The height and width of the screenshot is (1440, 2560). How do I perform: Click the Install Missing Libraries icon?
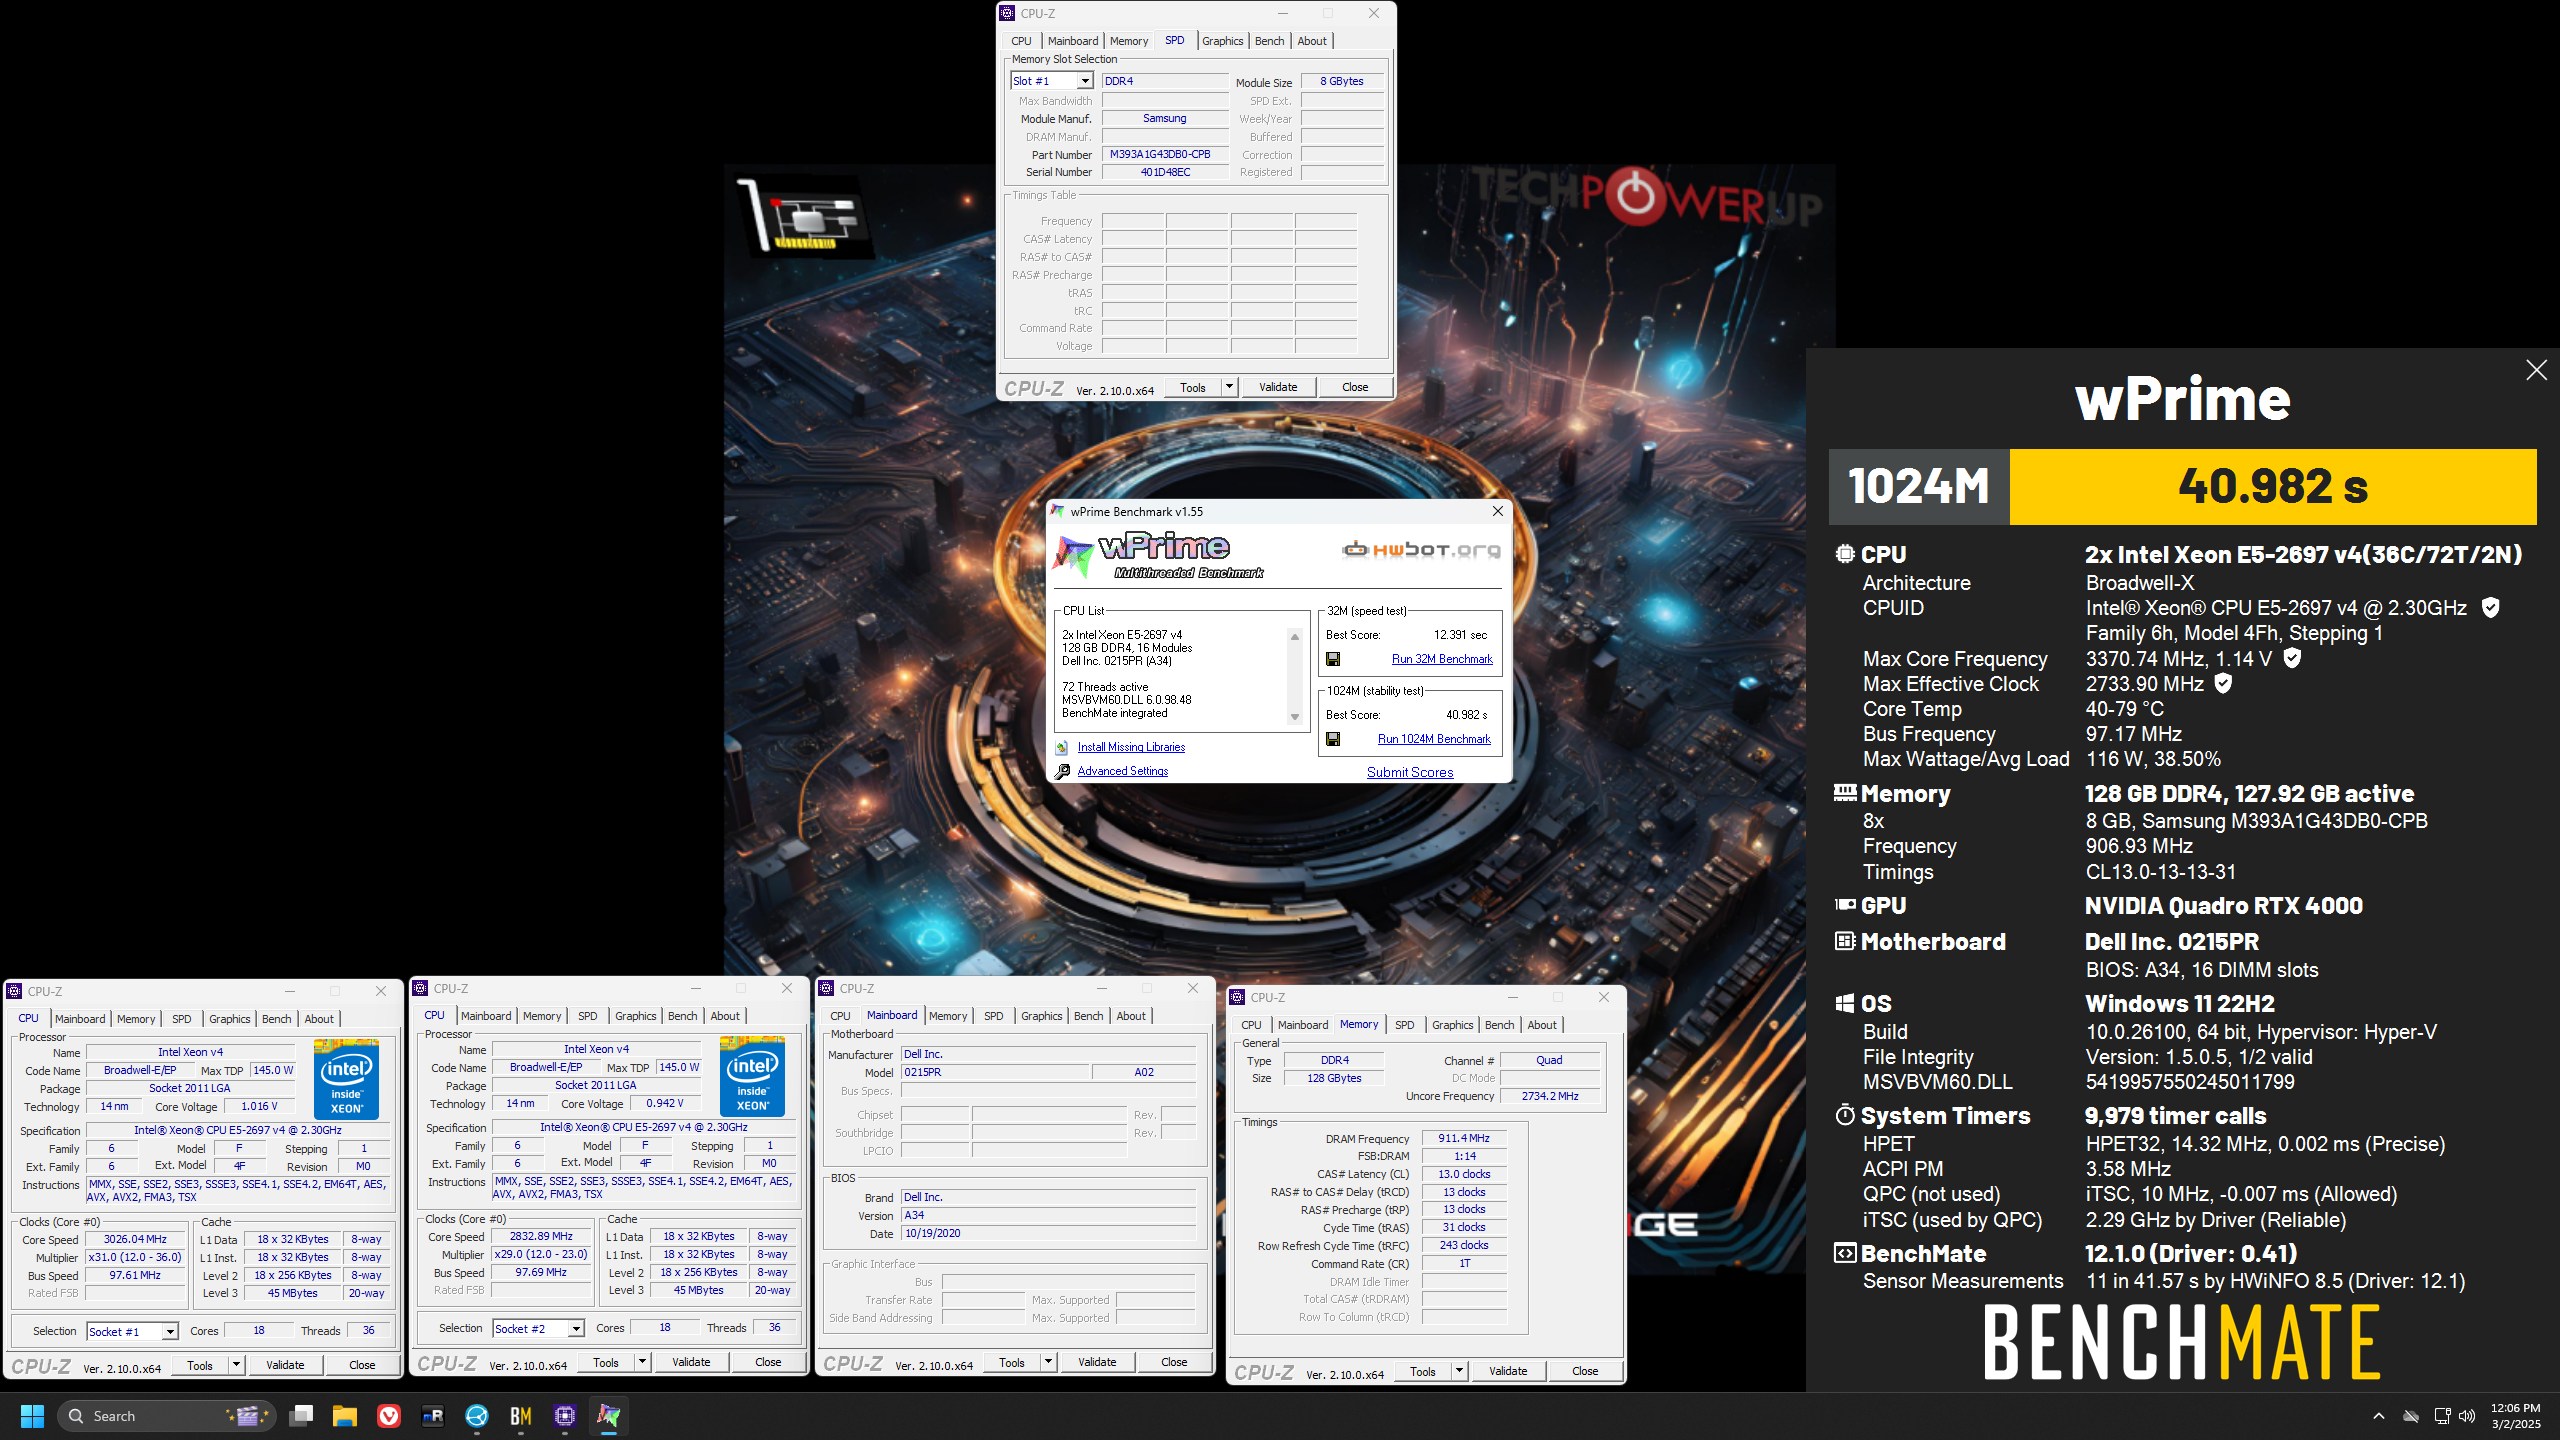pos(1062,748)
